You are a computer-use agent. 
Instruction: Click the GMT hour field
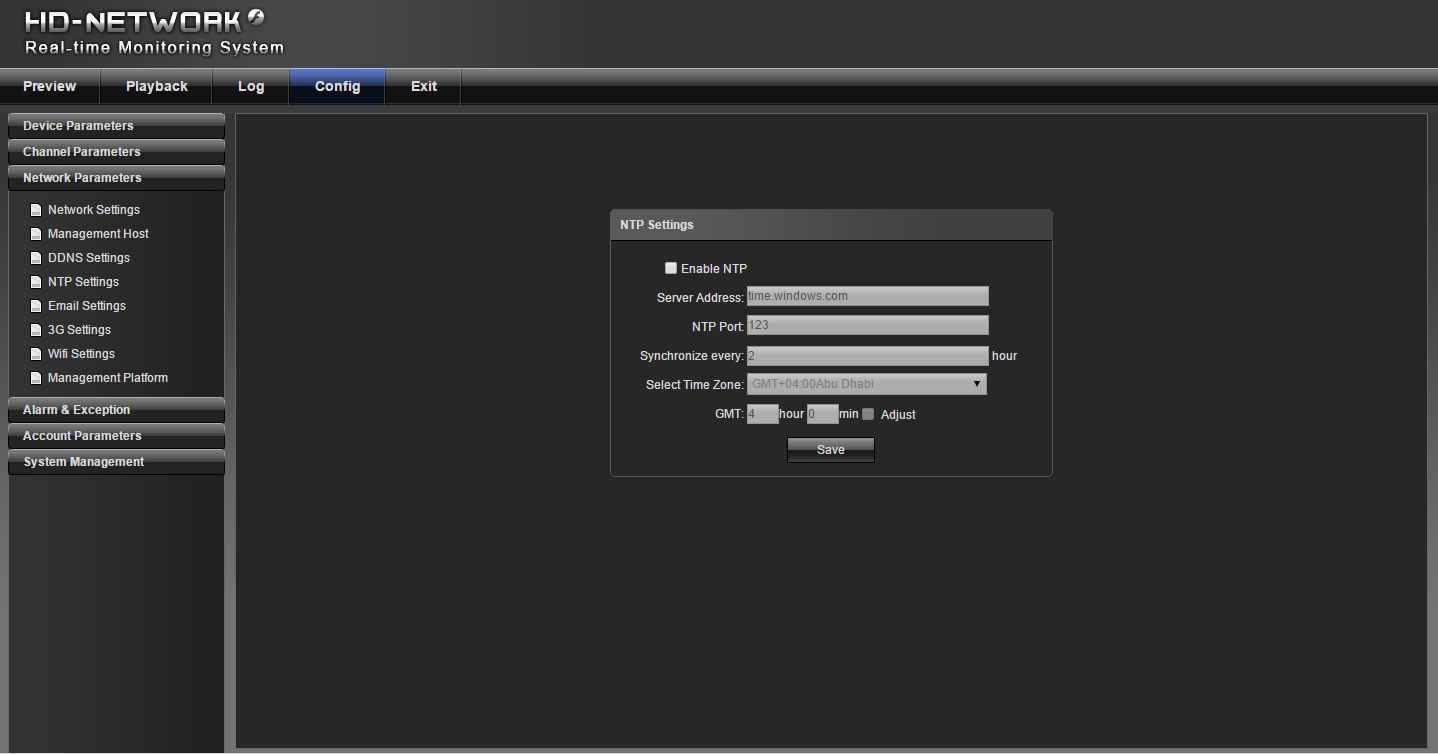click(763, 414)
